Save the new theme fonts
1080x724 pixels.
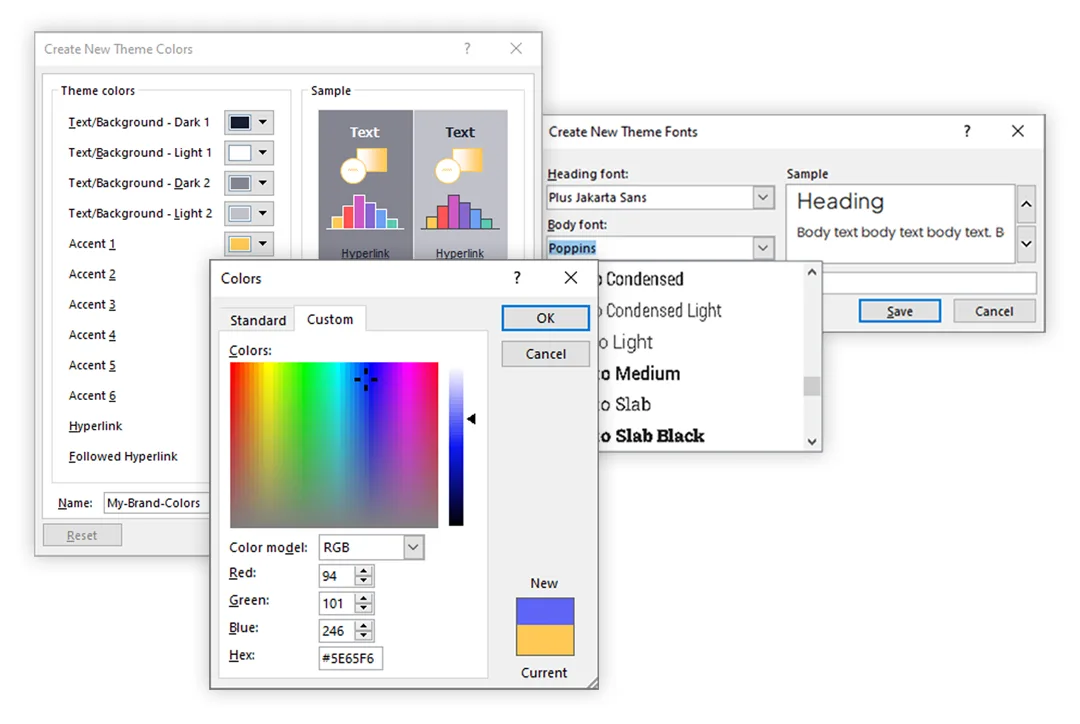(900, 311)
